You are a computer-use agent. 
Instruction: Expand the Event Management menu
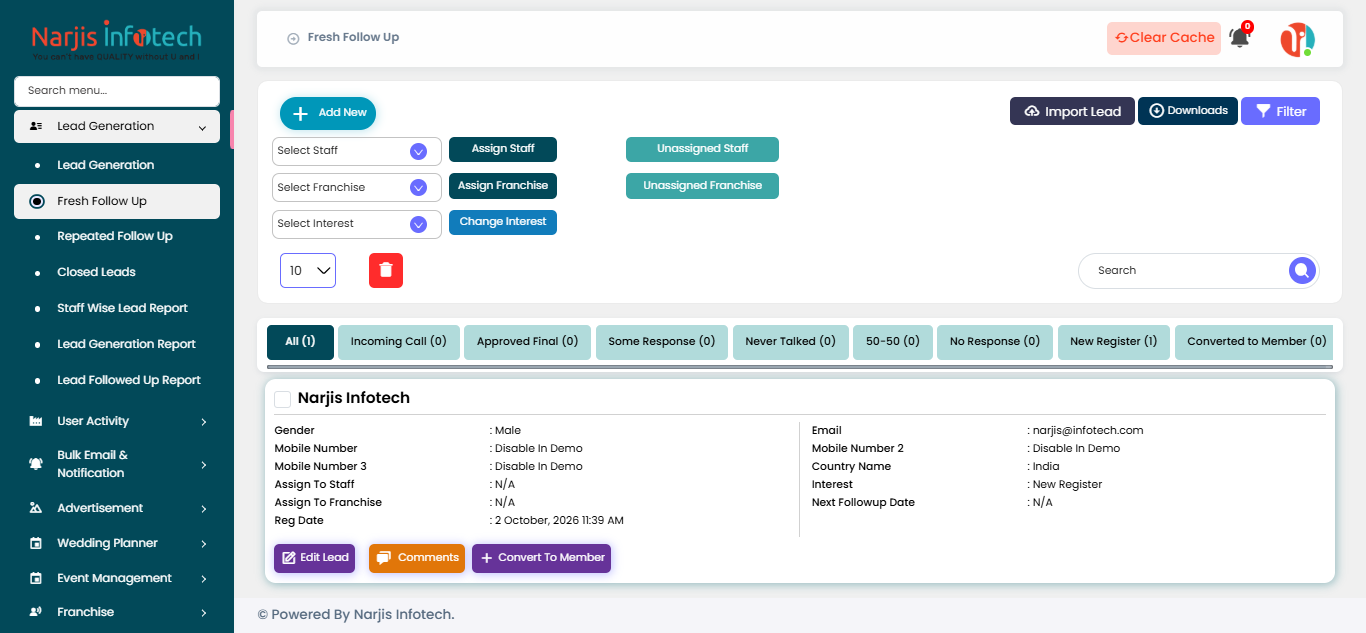coord(203,579)
